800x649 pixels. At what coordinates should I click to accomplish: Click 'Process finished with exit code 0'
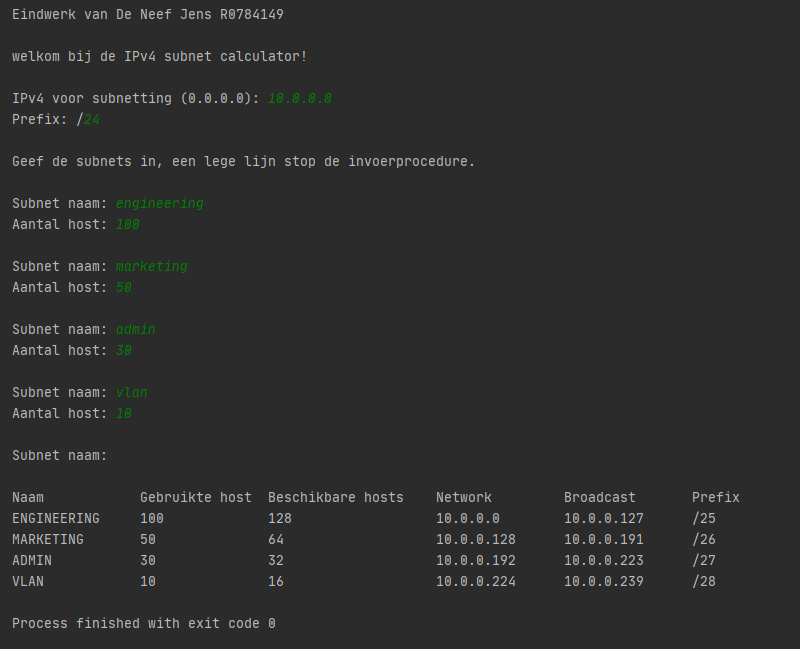(143, 624)
